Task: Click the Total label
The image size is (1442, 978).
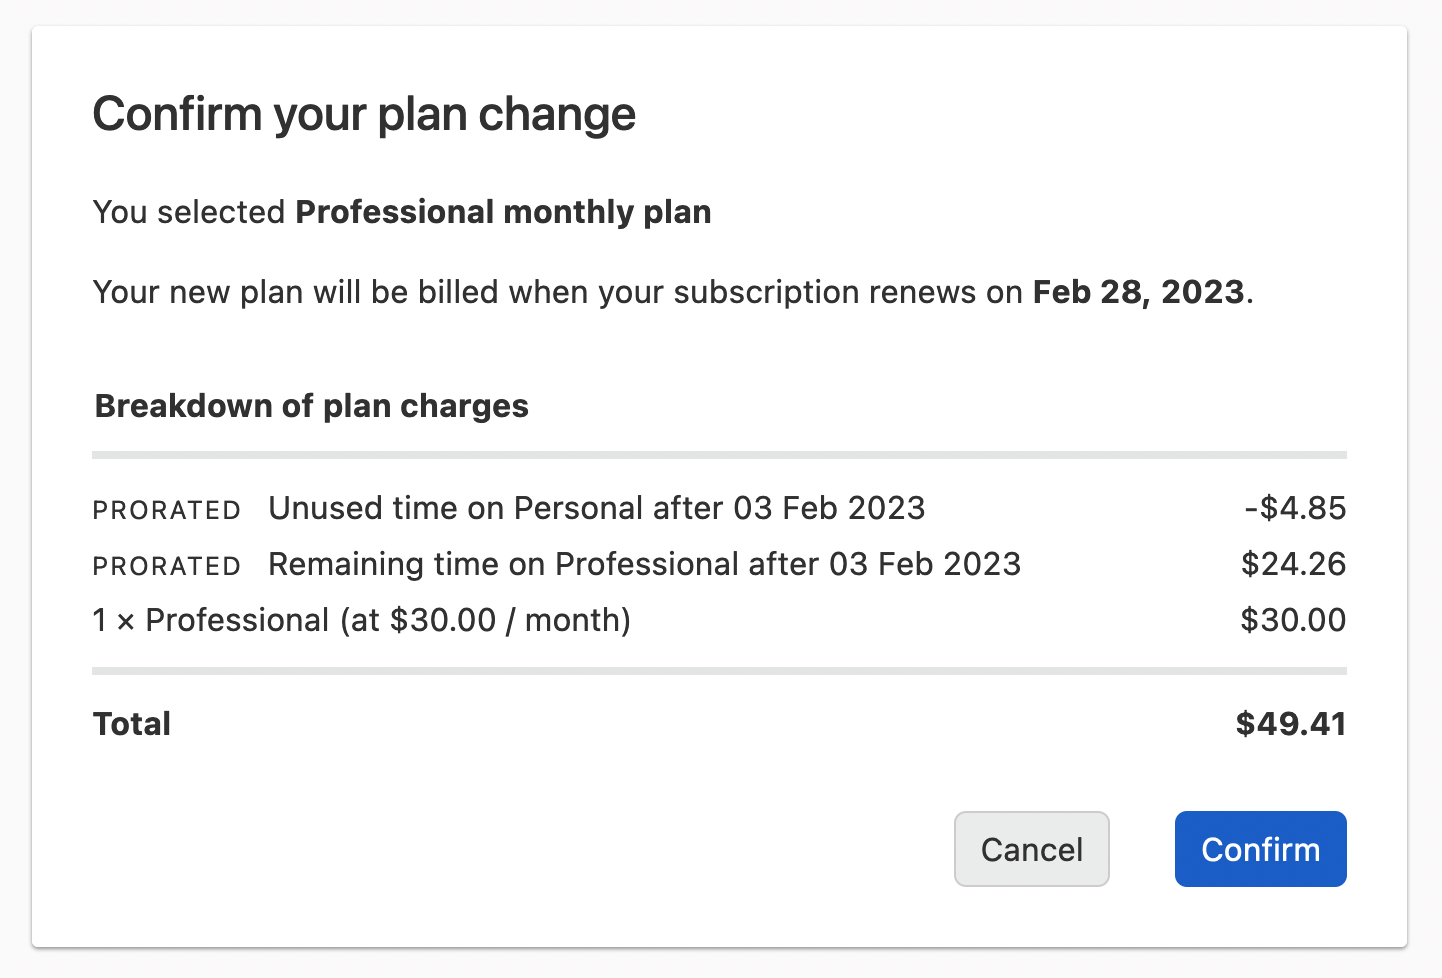Action: pos(131,724)
